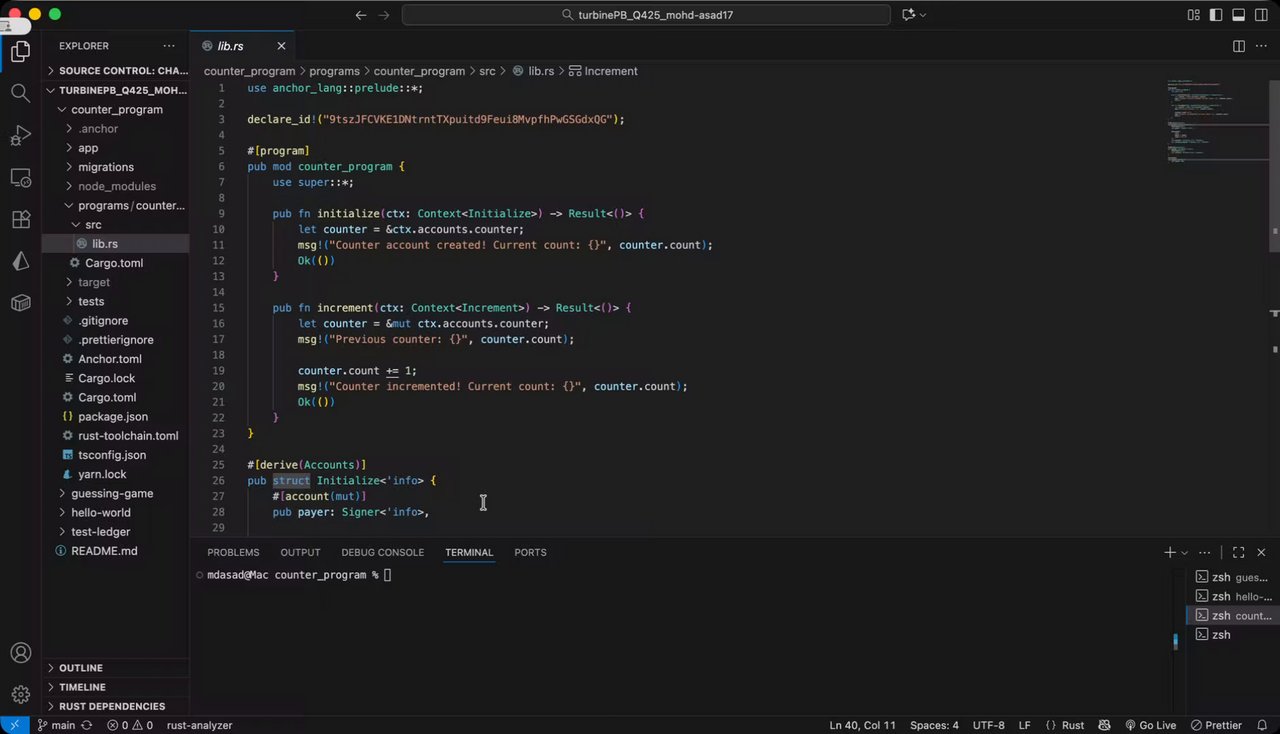Screen dimensions: 1280x734
Task: Show the errors and warnings count
Action: (x=130, y=725)
